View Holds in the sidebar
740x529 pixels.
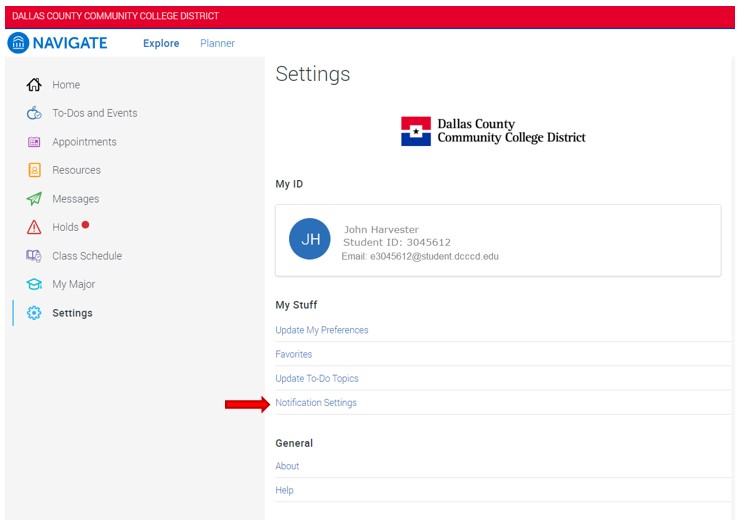pos(65,227)
